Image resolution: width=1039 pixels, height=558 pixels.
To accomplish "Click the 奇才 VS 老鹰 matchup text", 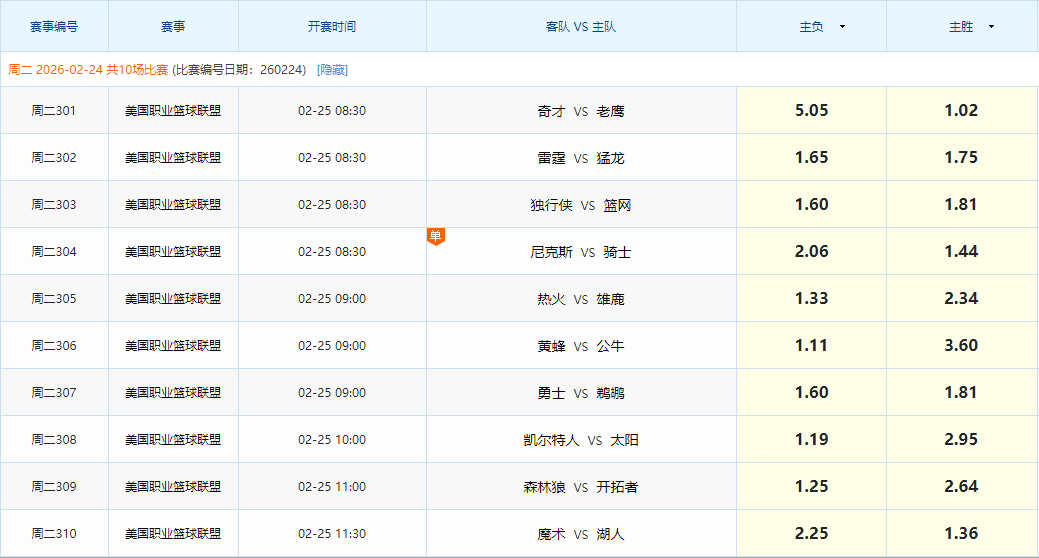I will 580,111.
